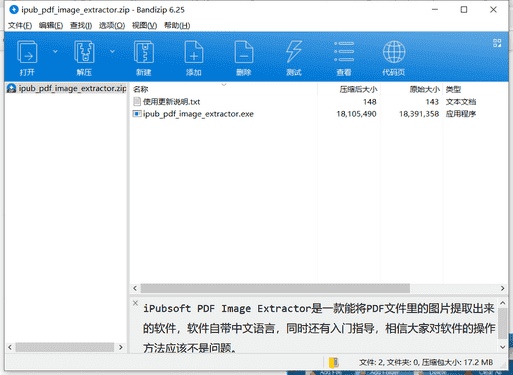Click the 应用程序 type cell
513x375 pixels.
(x=461, y=114)
